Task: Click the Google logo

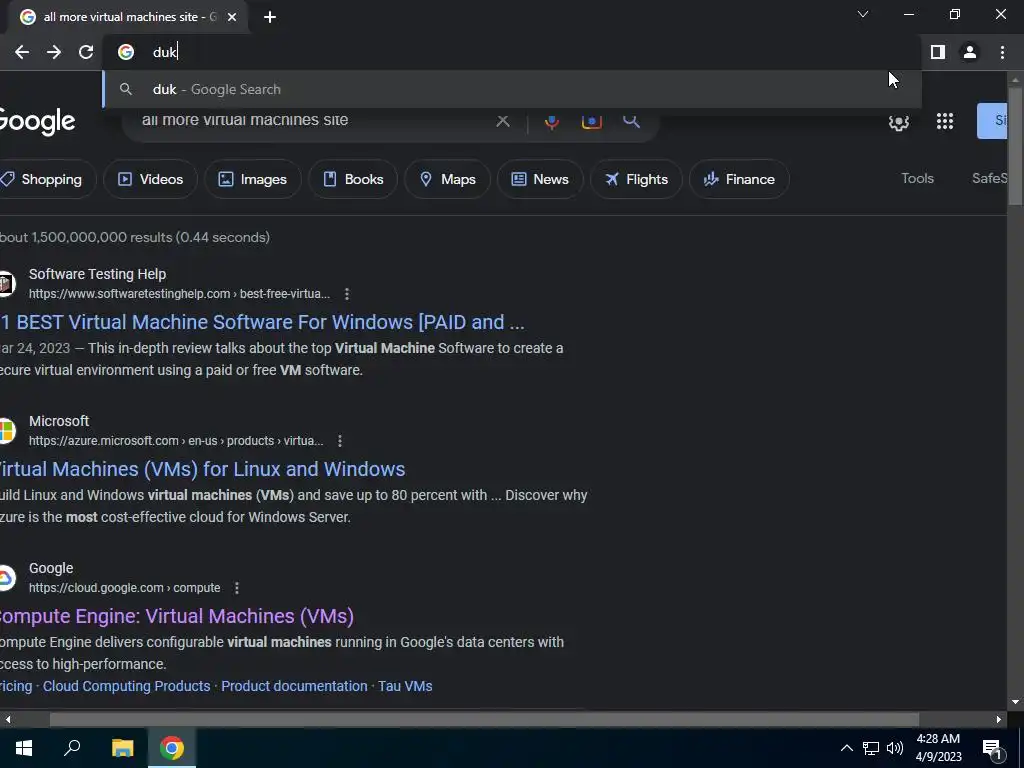Action: click(x=37, y=121)
